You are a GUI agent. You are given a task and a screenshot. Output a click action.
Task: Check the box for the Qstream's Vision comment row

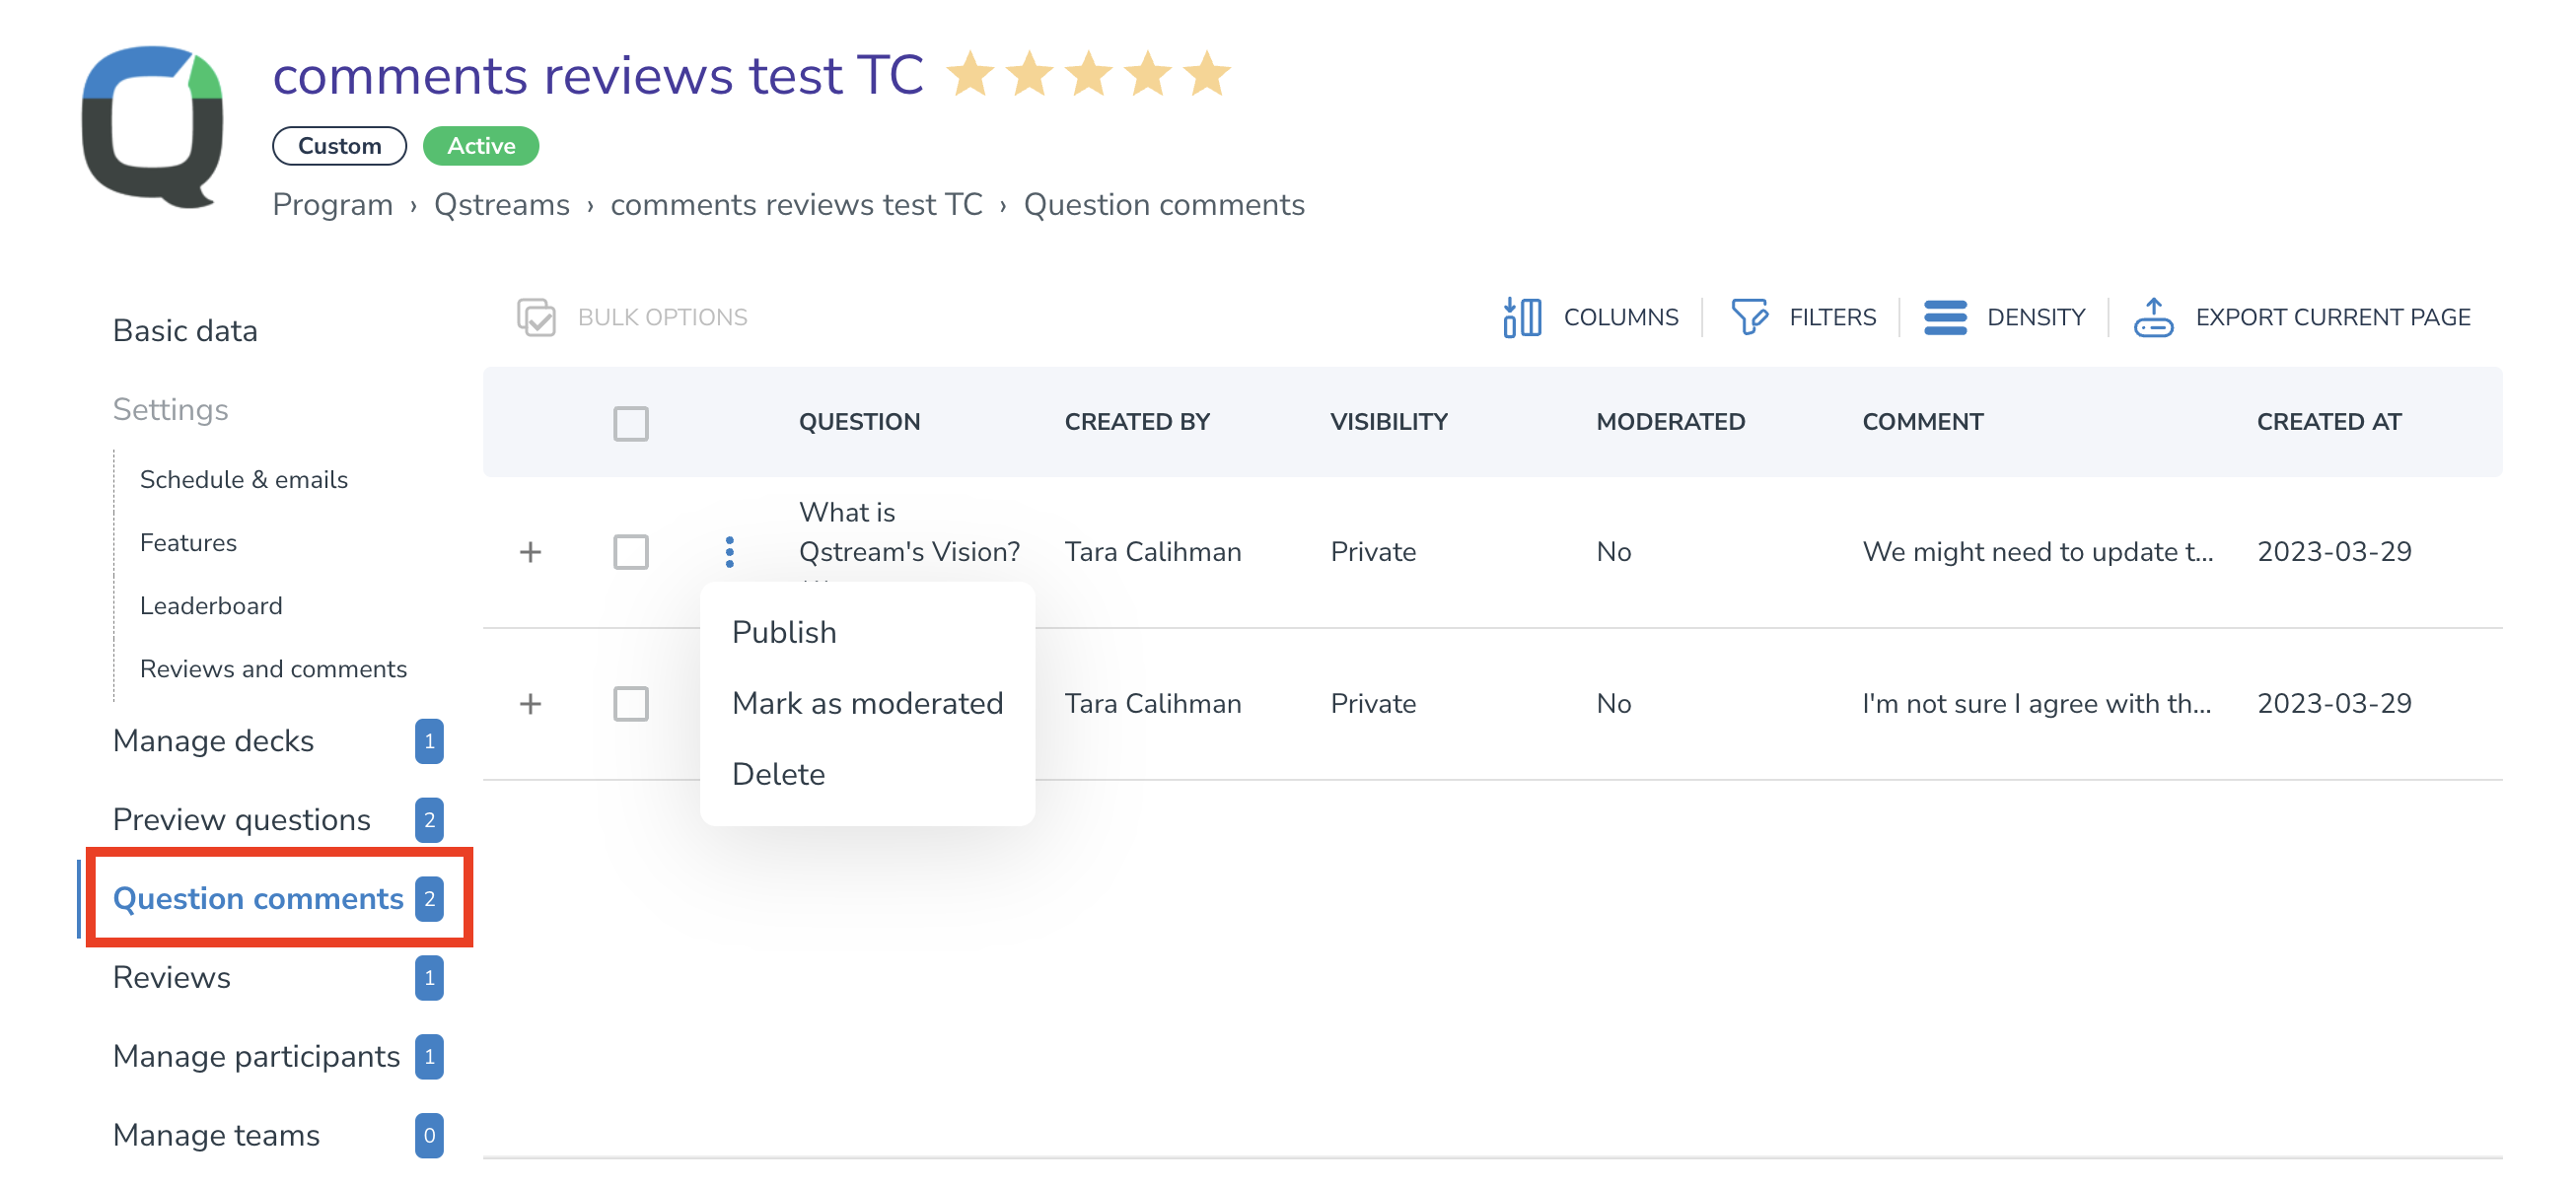(x=631, y=552)
